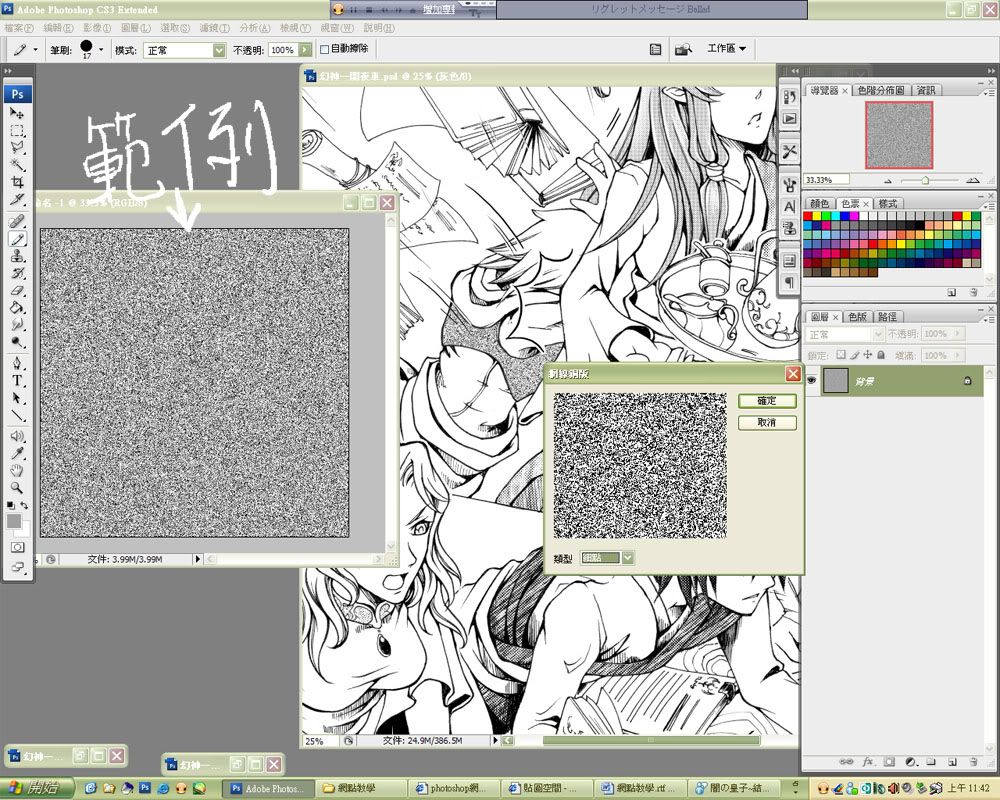This screenshot has width=1000, height=800.
Task: Select the Zoom tool
Action: [x=17, y=489]
